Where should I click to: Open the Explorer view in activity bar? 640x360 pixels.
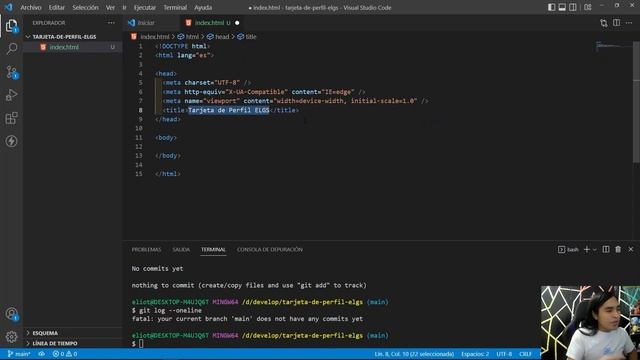[x=11, y=26]
